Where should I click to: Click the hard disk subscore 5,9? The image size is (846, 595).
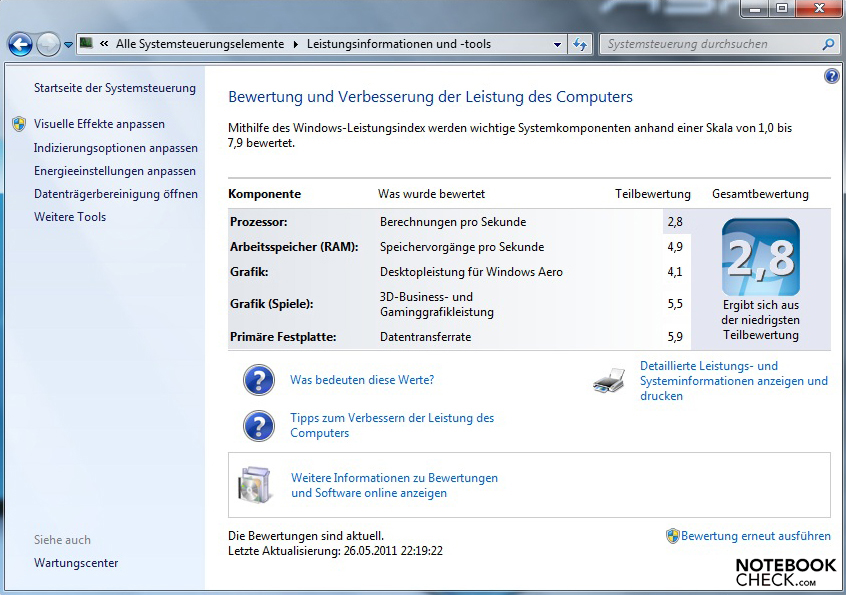(675, 337)
